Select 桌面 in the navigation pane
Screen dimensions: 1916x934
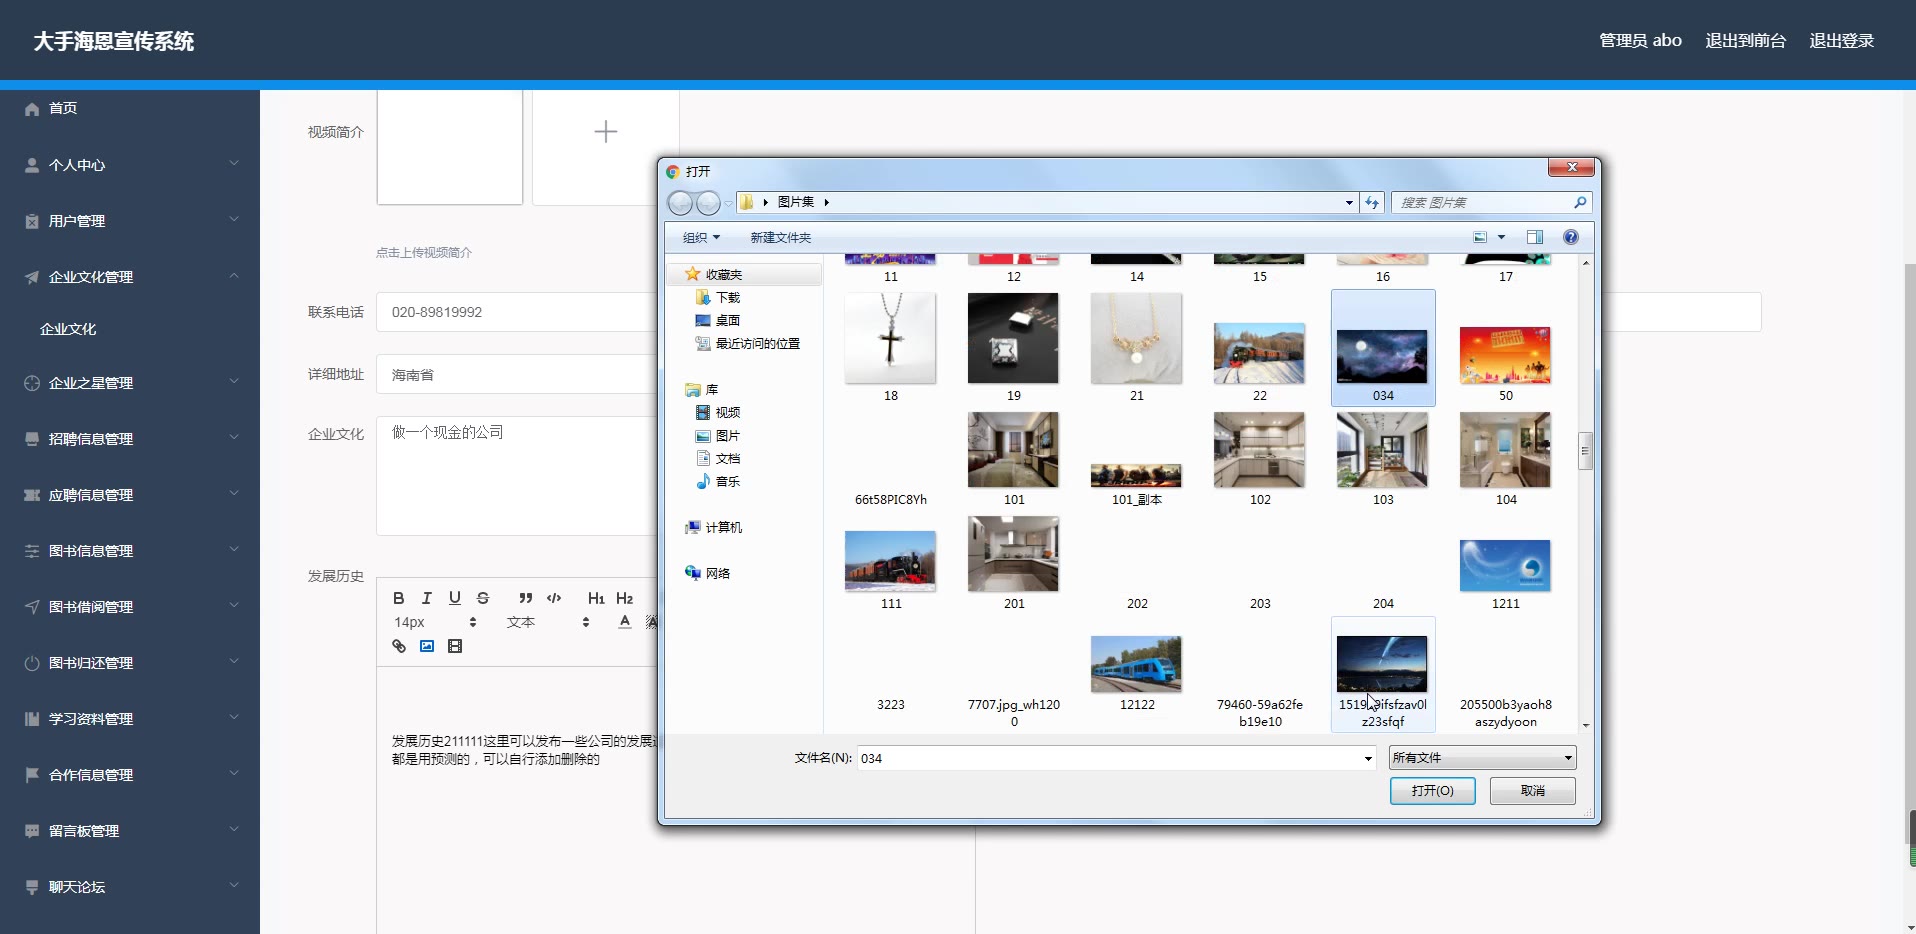coord(727,321)
